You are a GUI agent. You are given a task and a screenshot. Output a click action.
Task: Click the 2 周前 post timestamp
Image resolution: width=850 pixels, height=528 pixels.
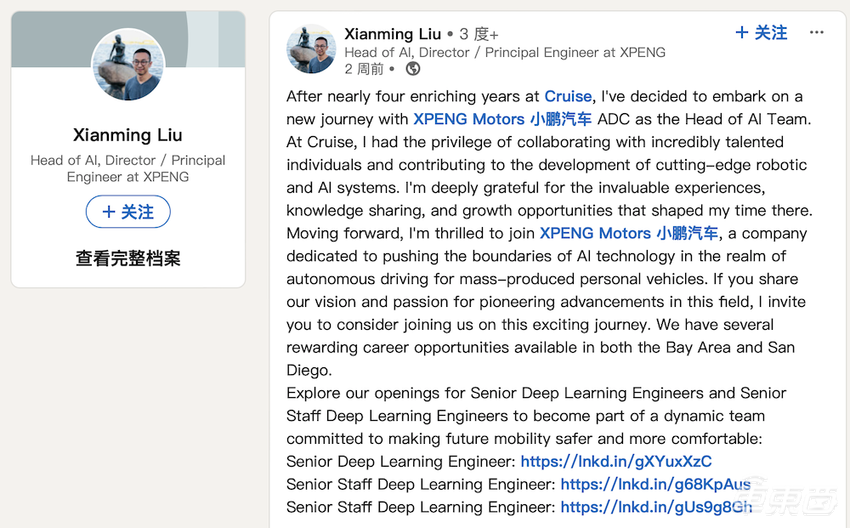tap(364, 69)
